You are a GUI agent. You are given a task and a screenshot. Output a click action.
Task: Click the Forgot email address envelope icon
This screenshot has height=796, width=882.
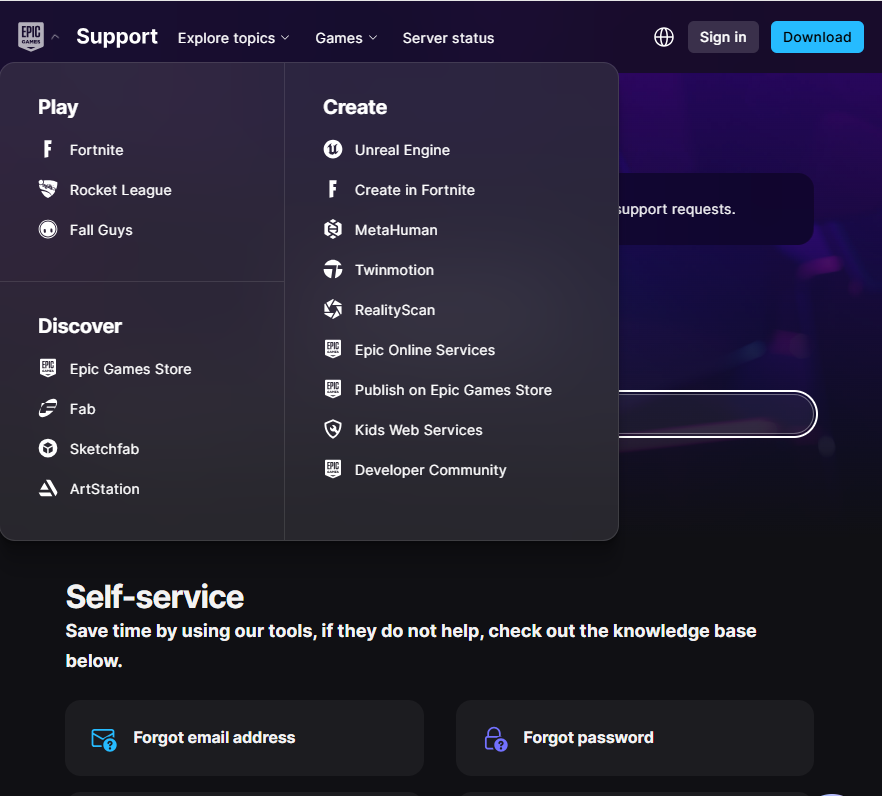click(x=104, y=739)
